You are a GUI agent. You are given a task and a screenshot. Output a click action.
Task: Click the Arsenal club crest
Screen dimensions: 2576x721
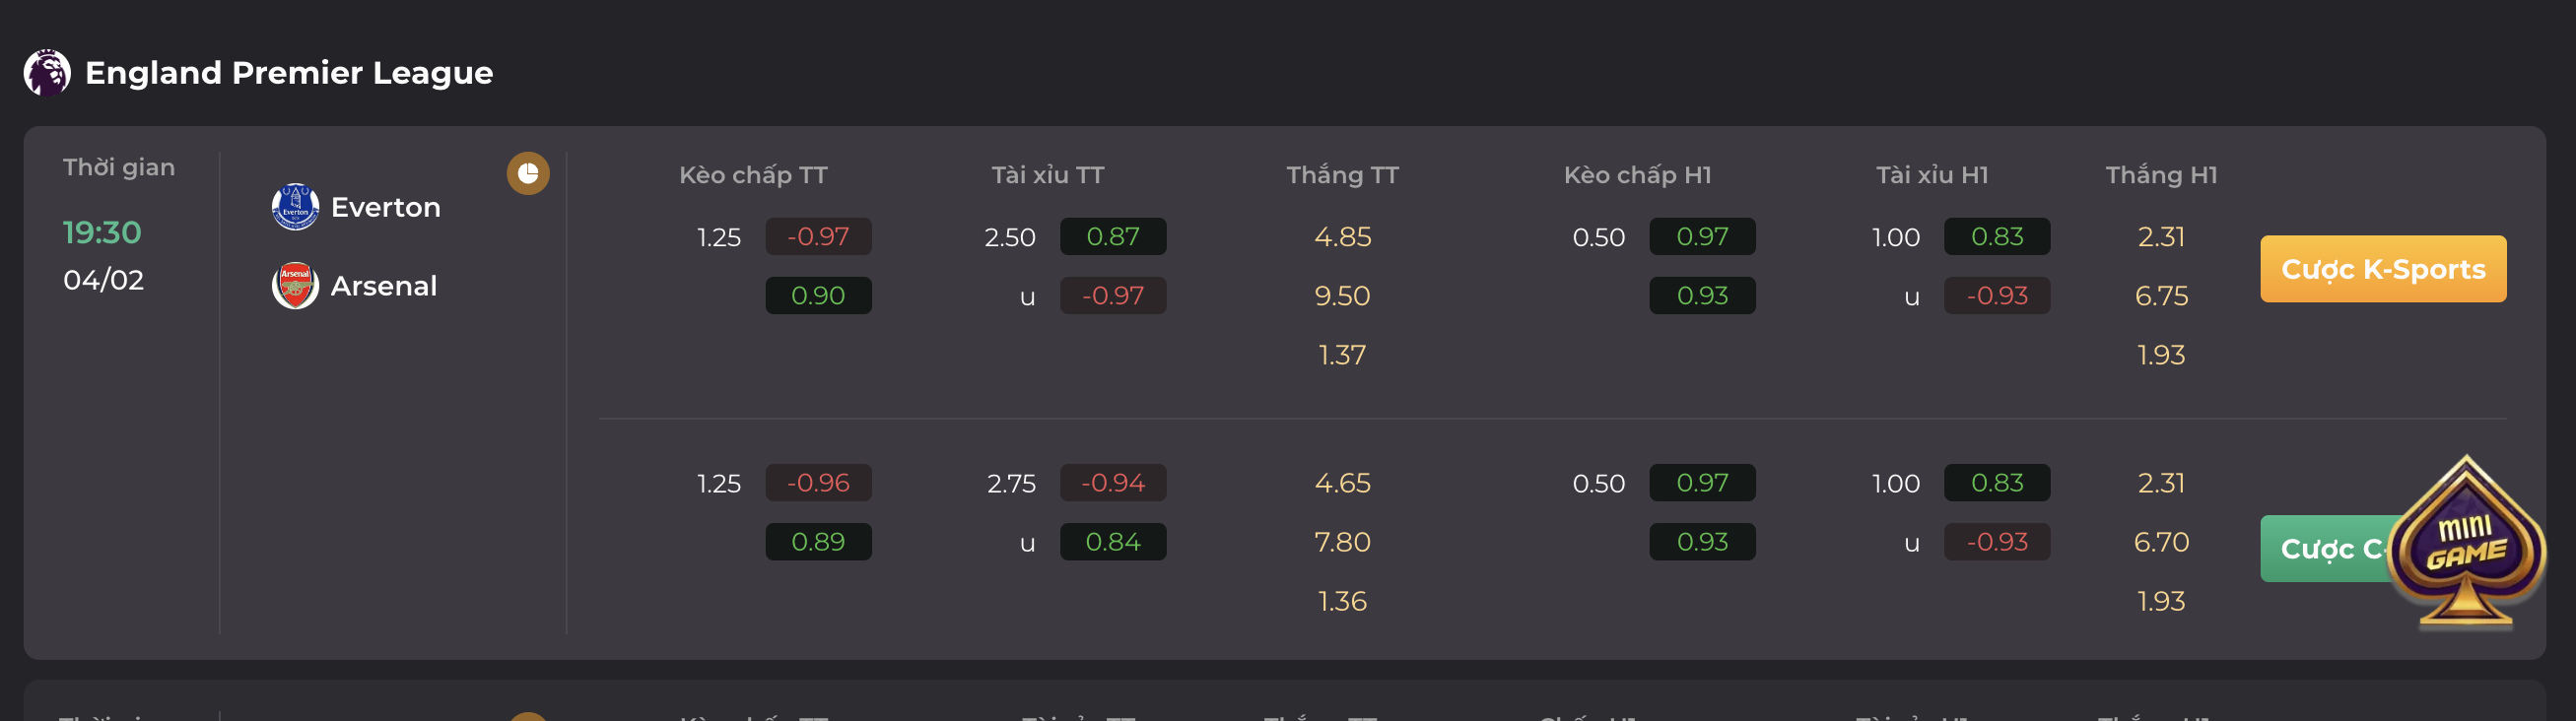click(x=295, y=286)
